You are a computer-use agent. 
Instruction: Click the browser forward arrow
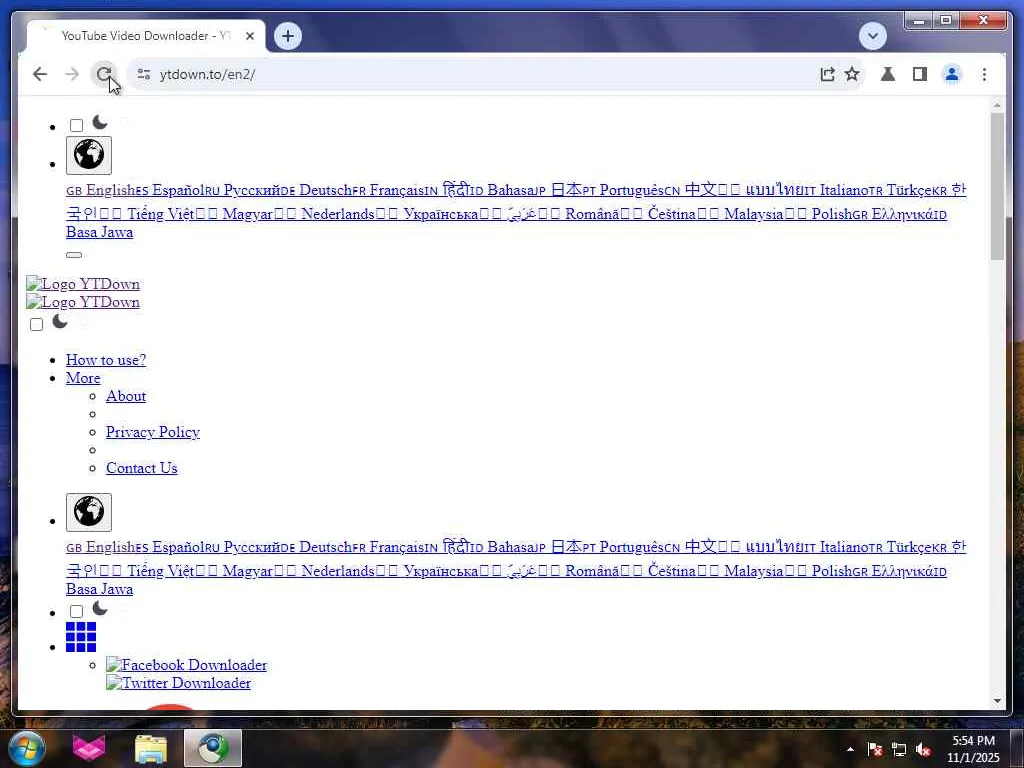point(72,74)
